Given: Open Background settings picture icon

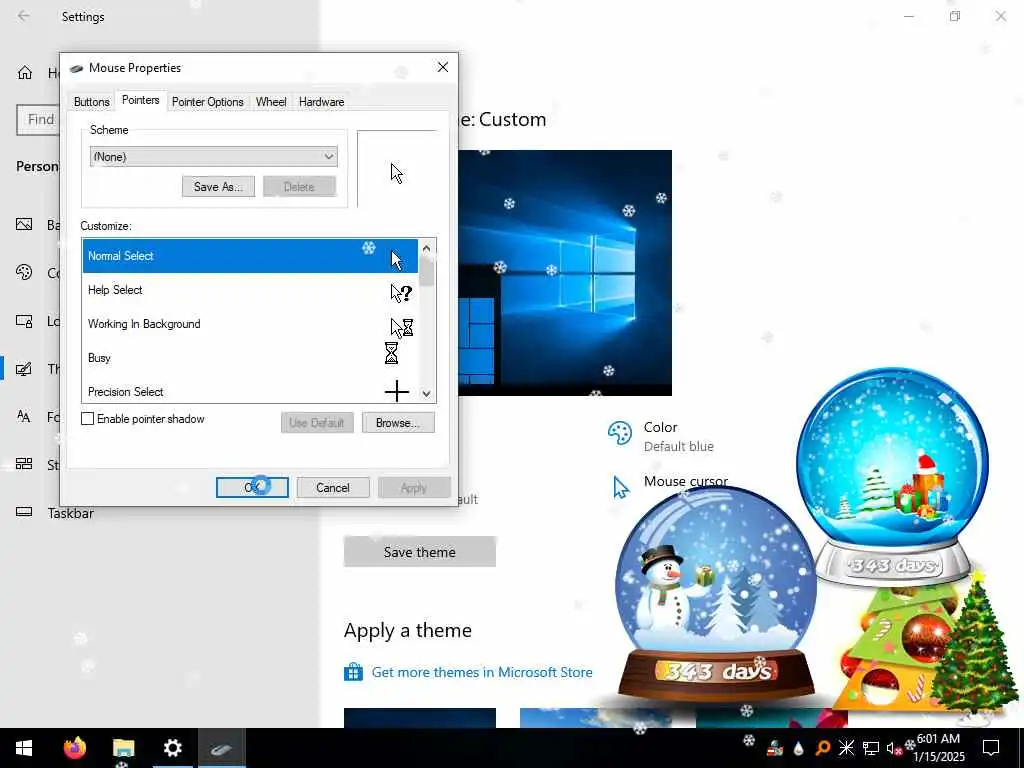Looking at the screenshot, I should coord(24,225).
